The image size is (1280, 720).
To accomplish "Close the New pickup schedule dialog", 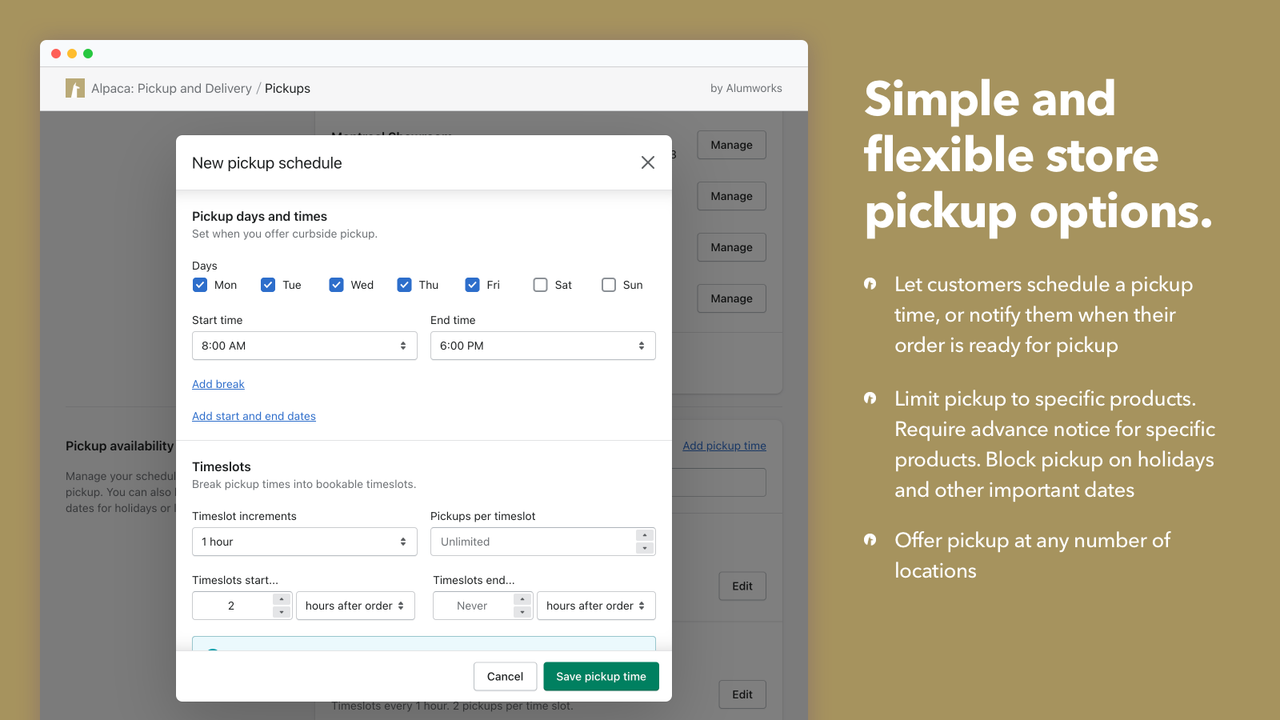I will (647, 162).
